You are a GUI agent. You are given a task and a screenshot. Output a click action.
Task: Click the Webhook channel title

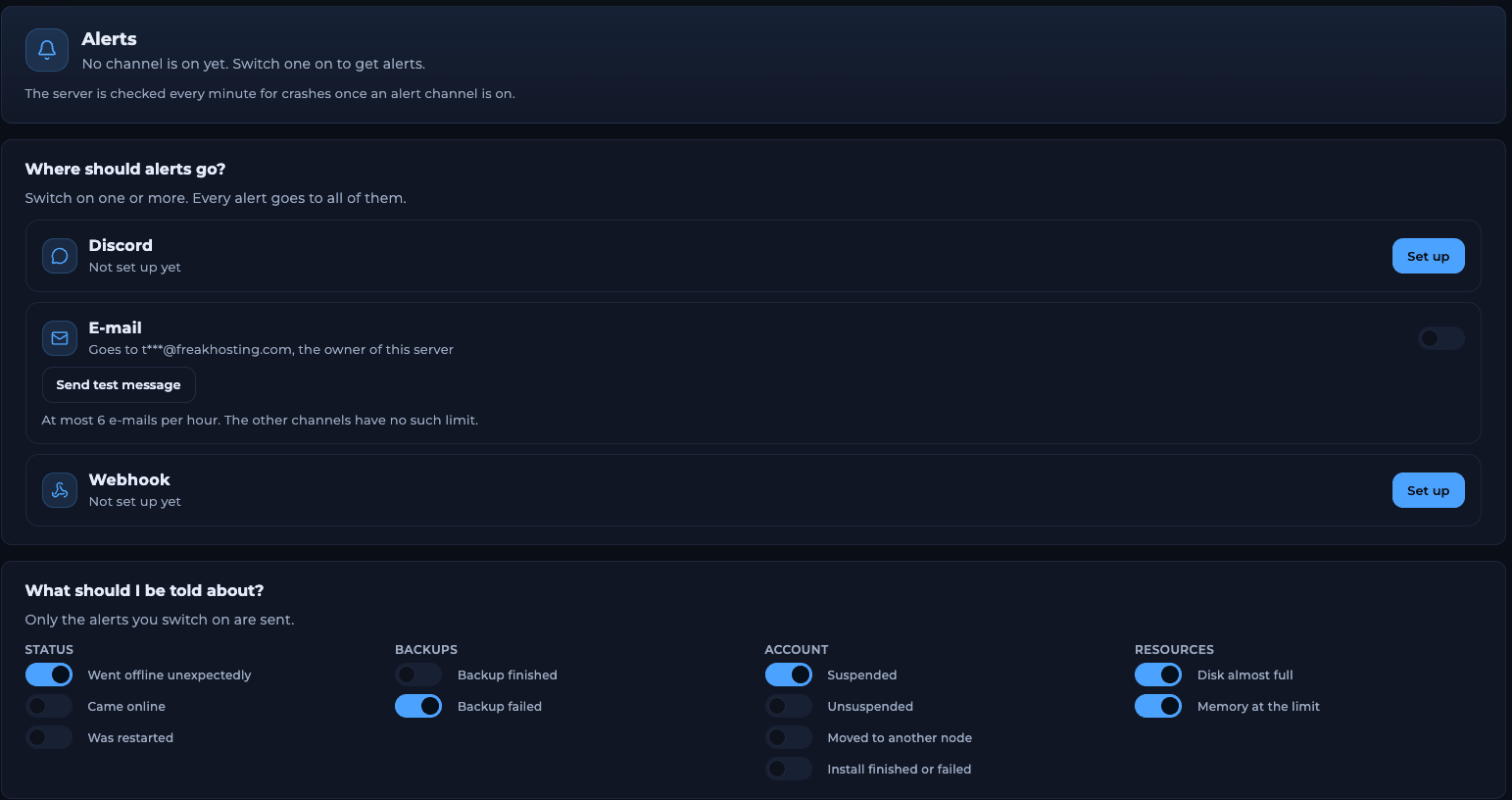coord(129,480)
